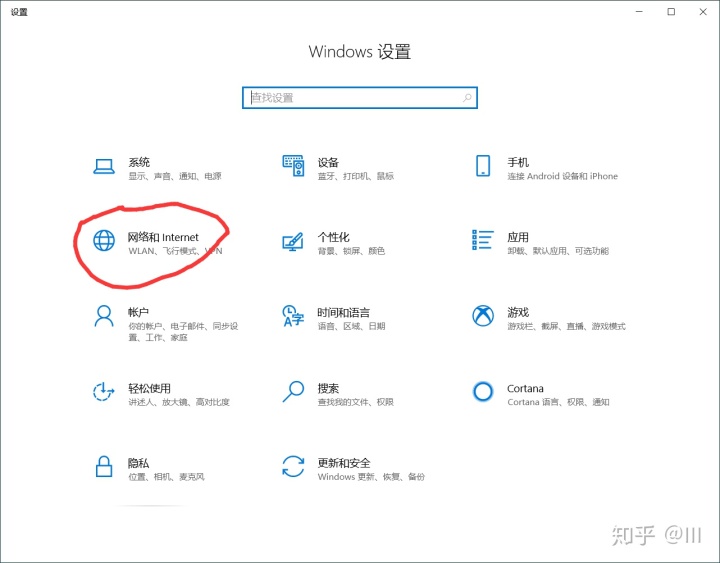Click description 位置、相机、麦克风
Screen dimensions: 720x563
pyautogui.click(x=166, y=477)
